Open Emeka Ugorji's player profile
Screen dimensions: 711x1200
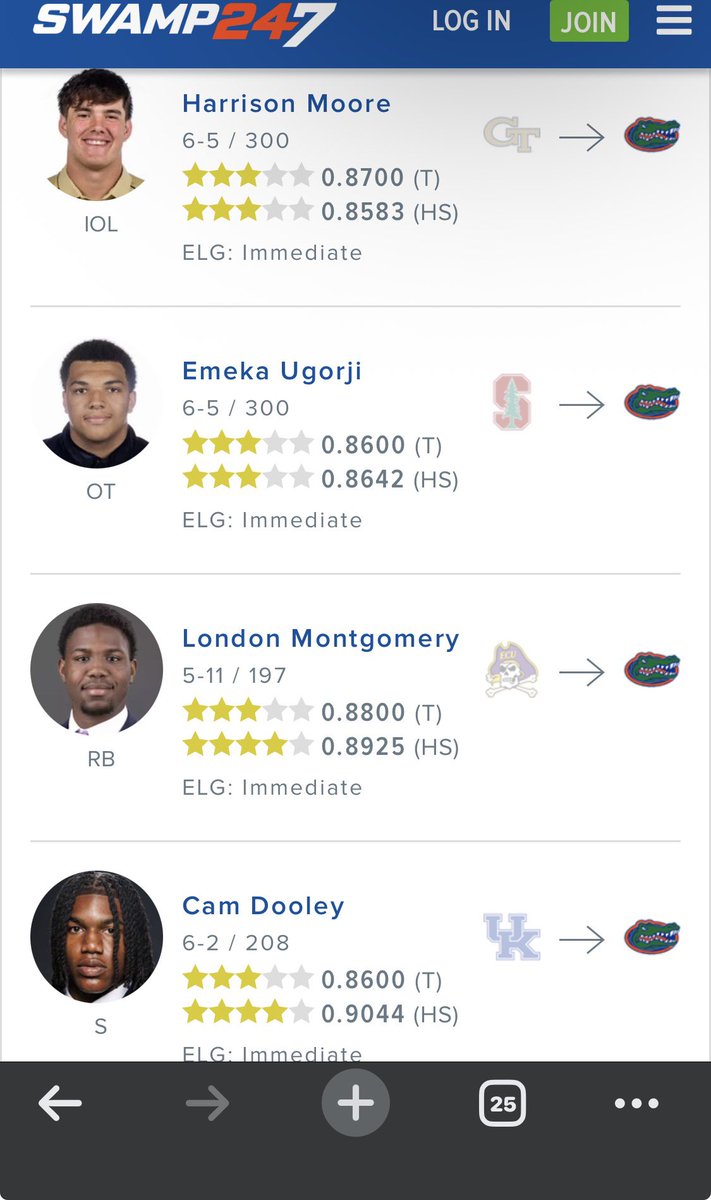coord(272,371)
